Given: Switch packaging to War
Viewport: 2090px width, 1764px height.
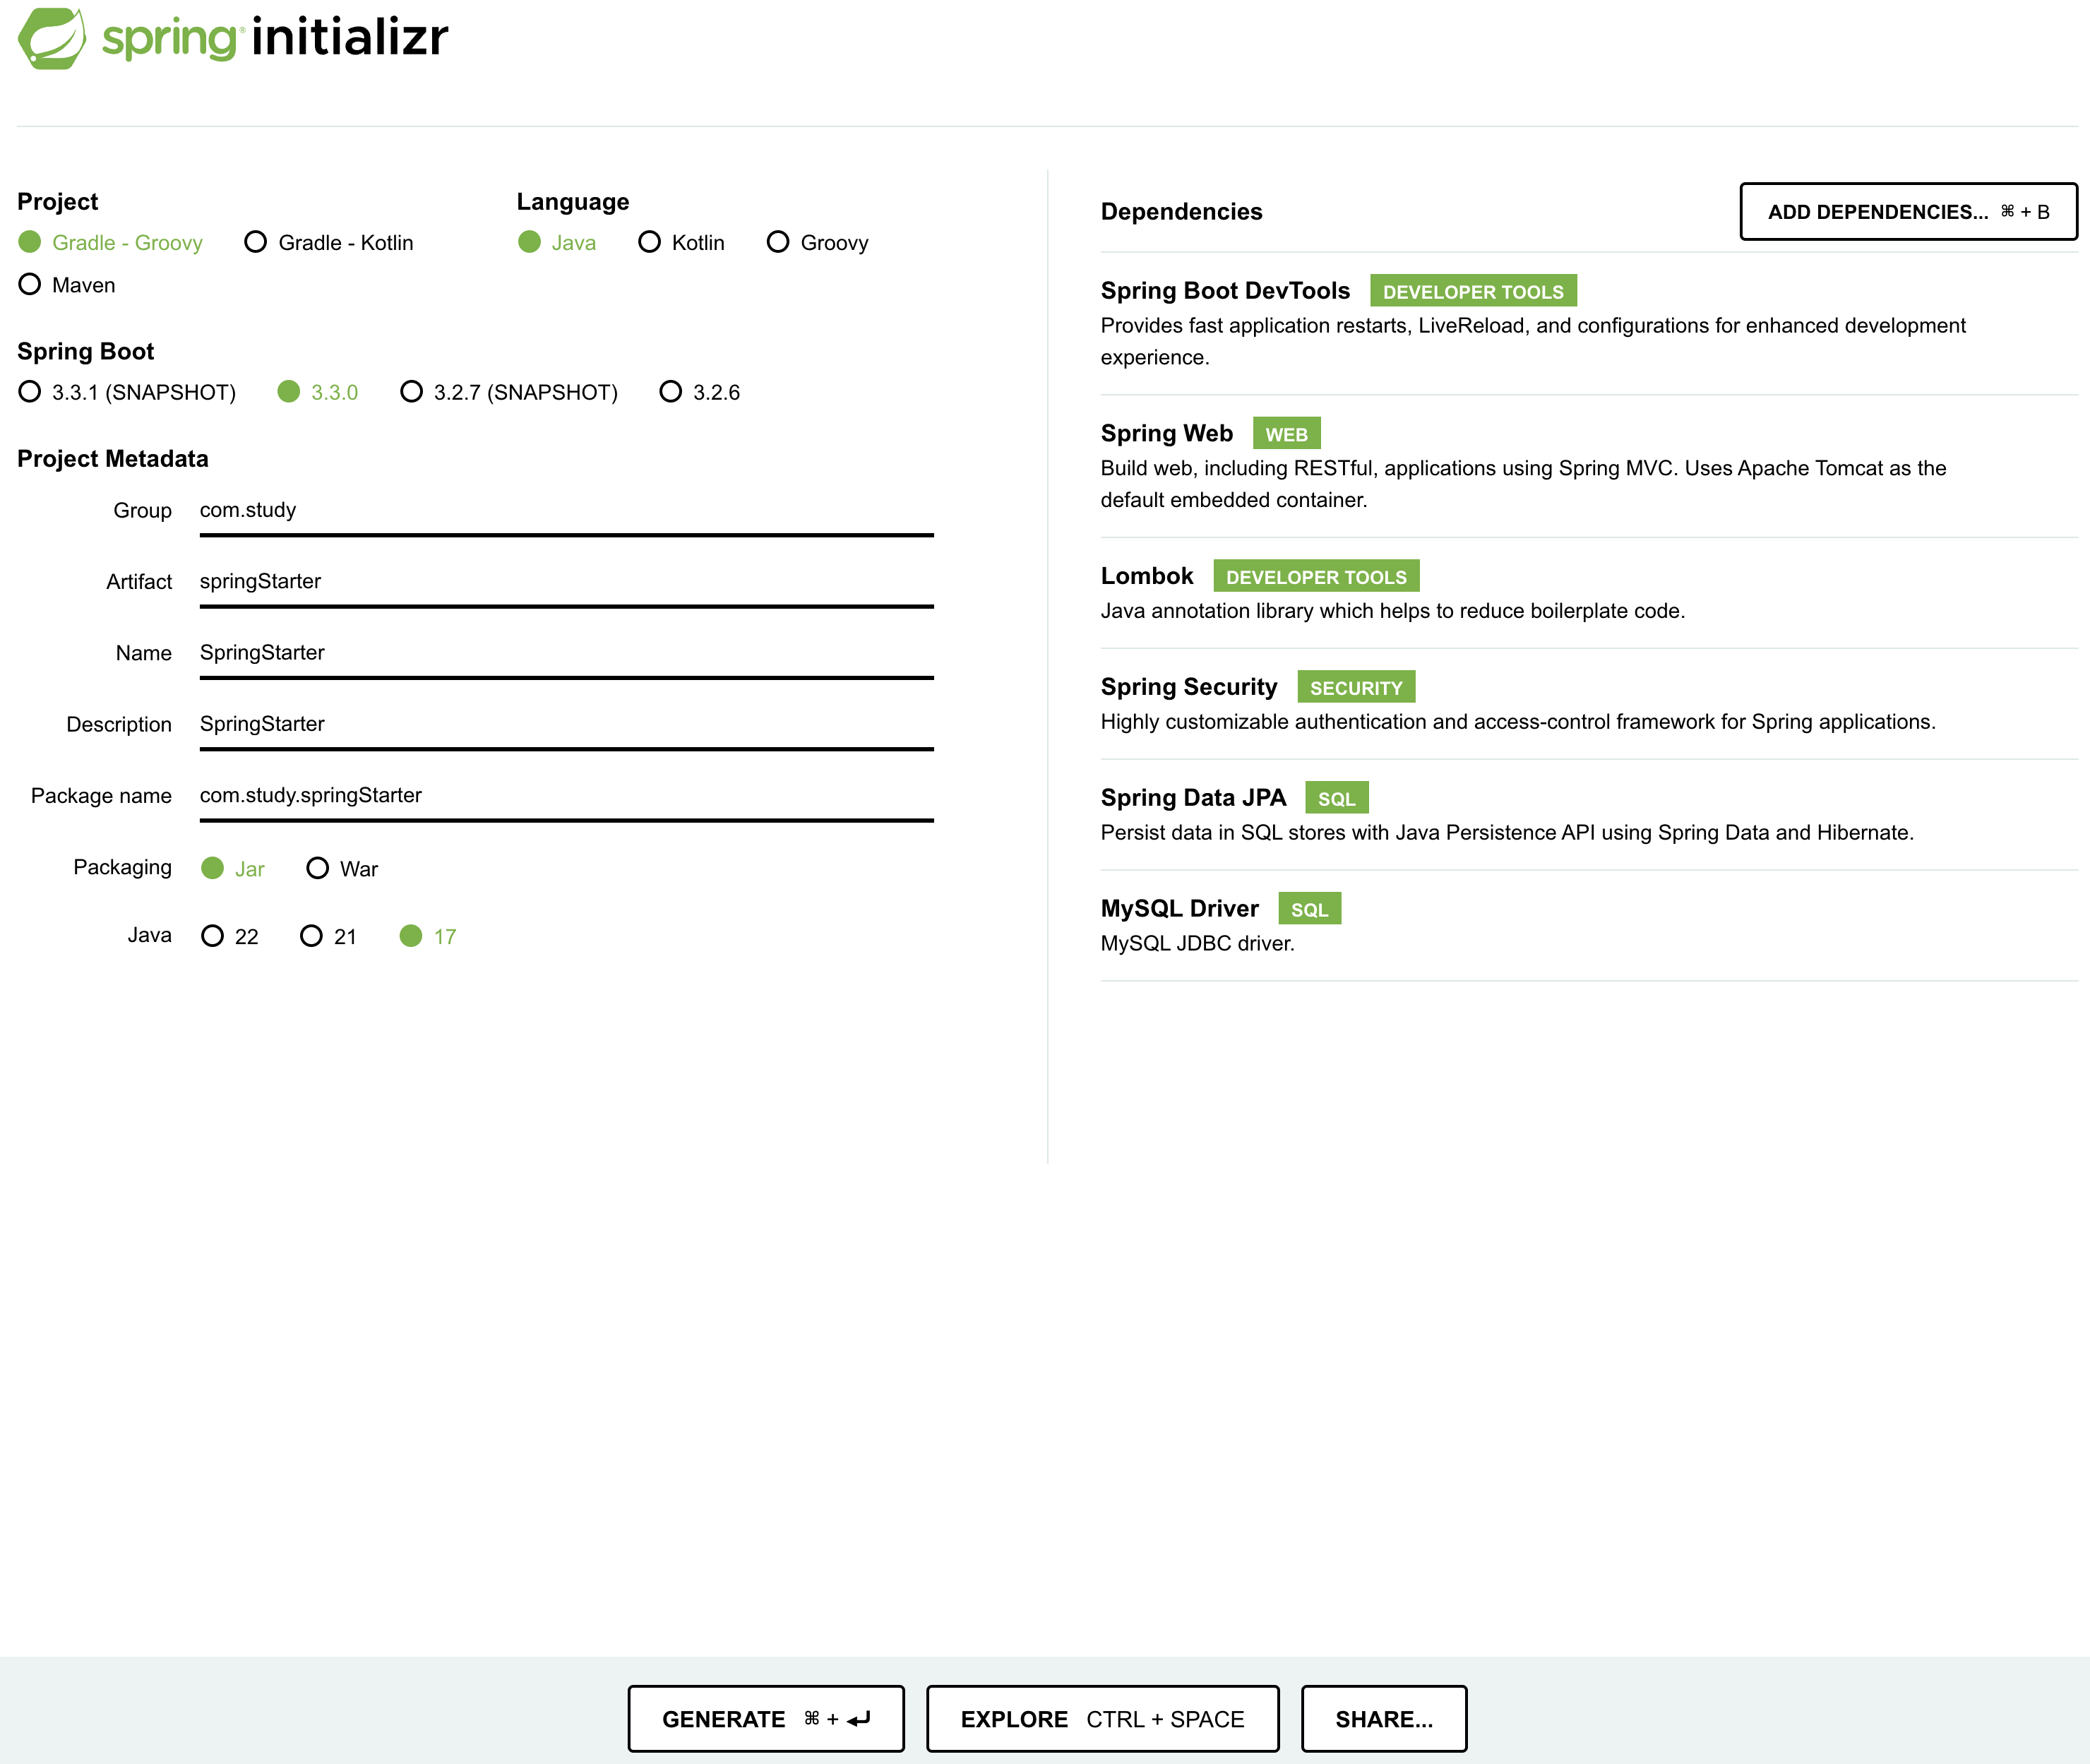Looking at the screenshot, I should pyautogui.click(x=318, y=868).
